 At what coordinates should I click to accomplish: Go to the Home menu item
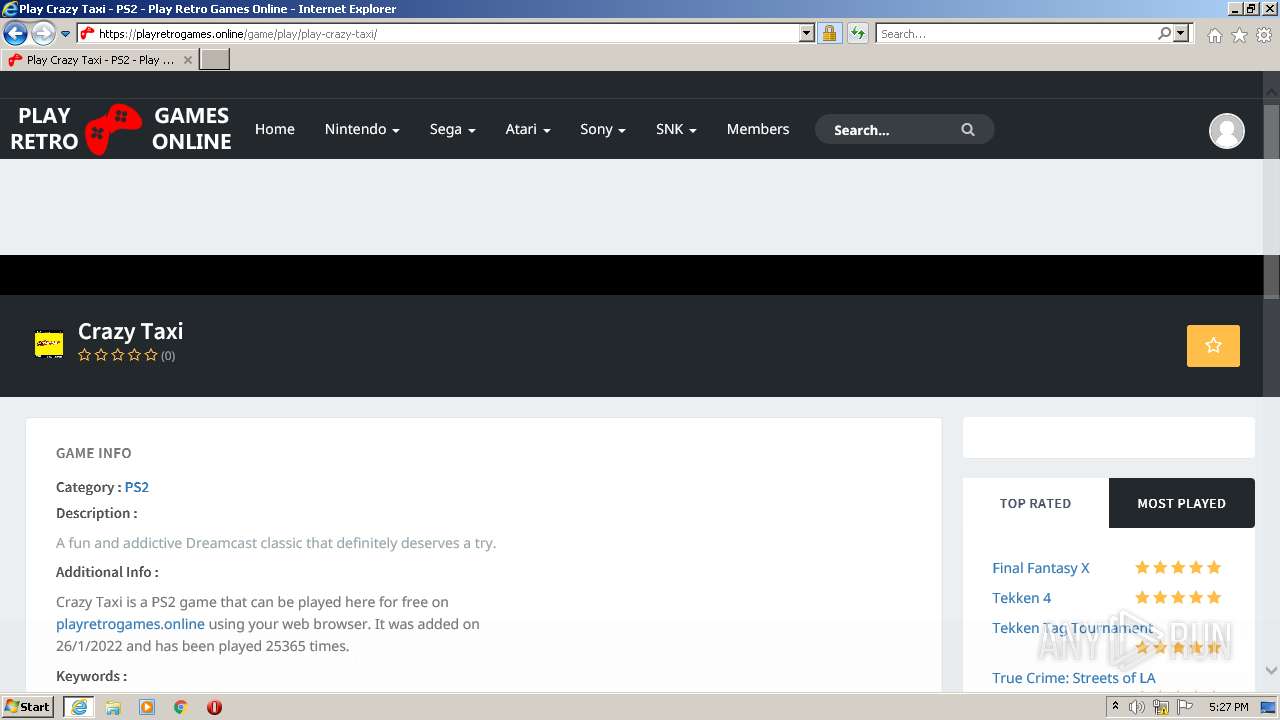coord(275,129)
